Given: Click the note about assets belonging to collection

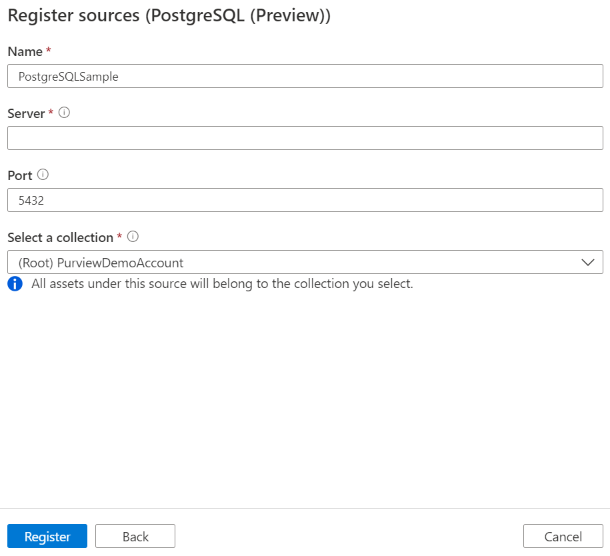Looking at the screenshot, I should (x=222, y=284).
